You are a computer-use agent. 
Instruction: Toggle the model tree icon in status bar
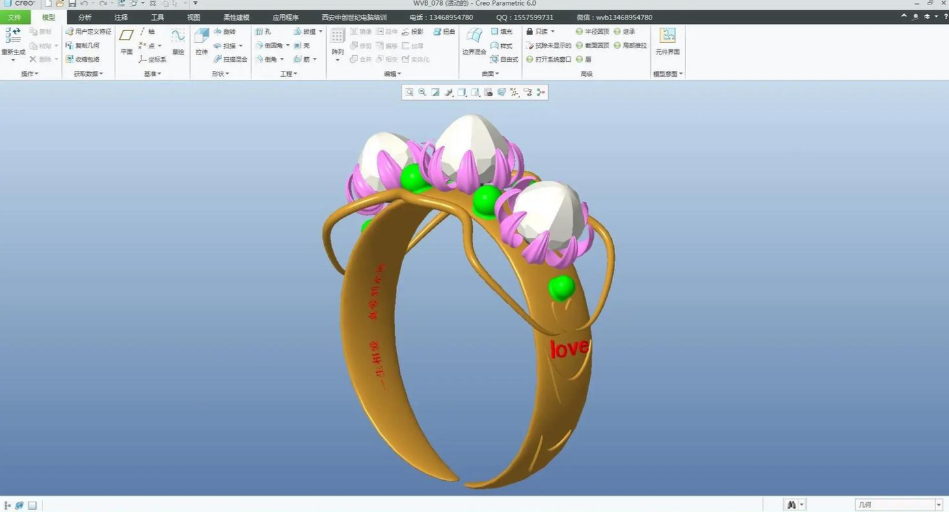pyautogui.click(x=7, y=505)
